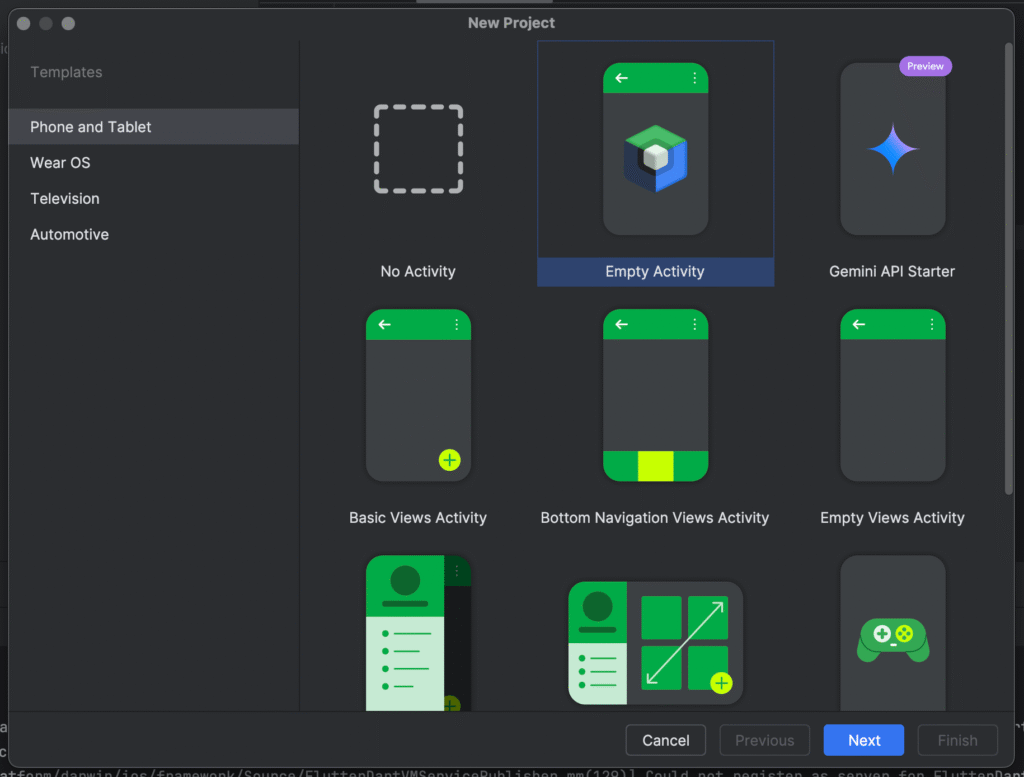Click the No Activity label

418,272
